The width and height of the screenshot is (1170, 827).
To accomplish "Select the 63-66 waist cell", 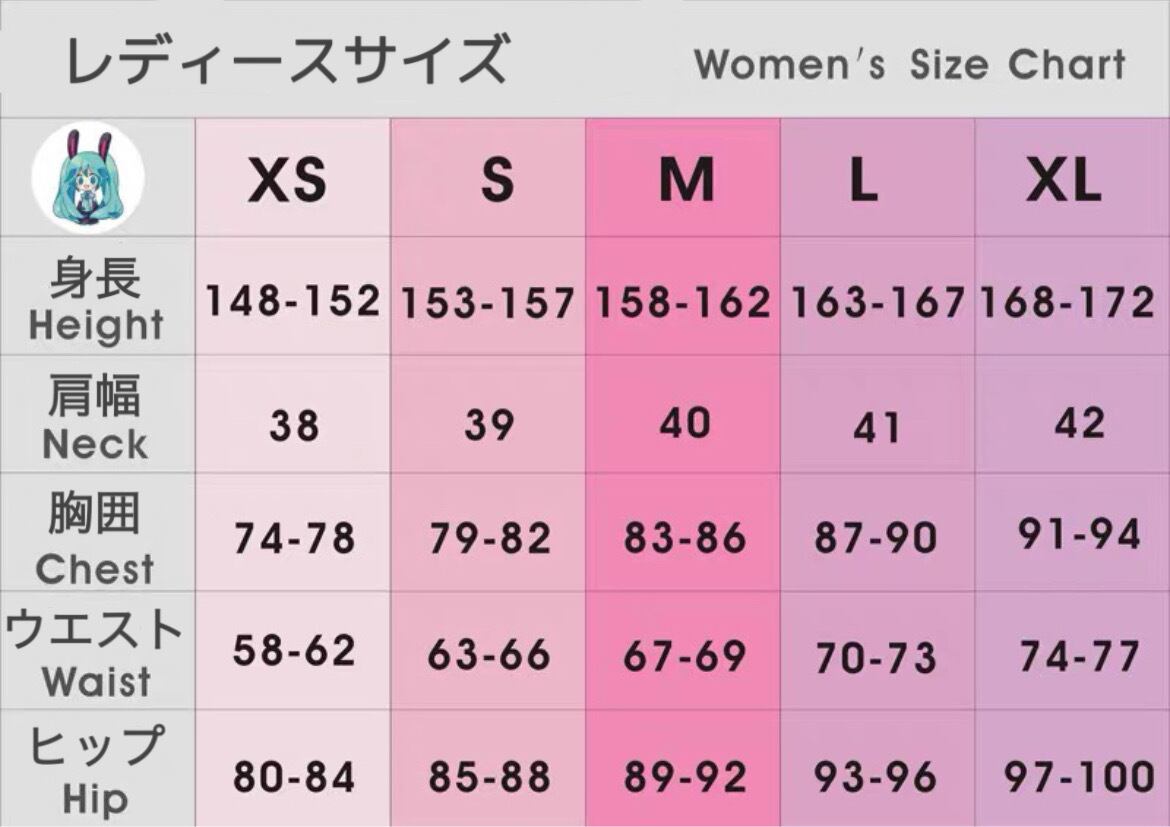I will point(489,656).
